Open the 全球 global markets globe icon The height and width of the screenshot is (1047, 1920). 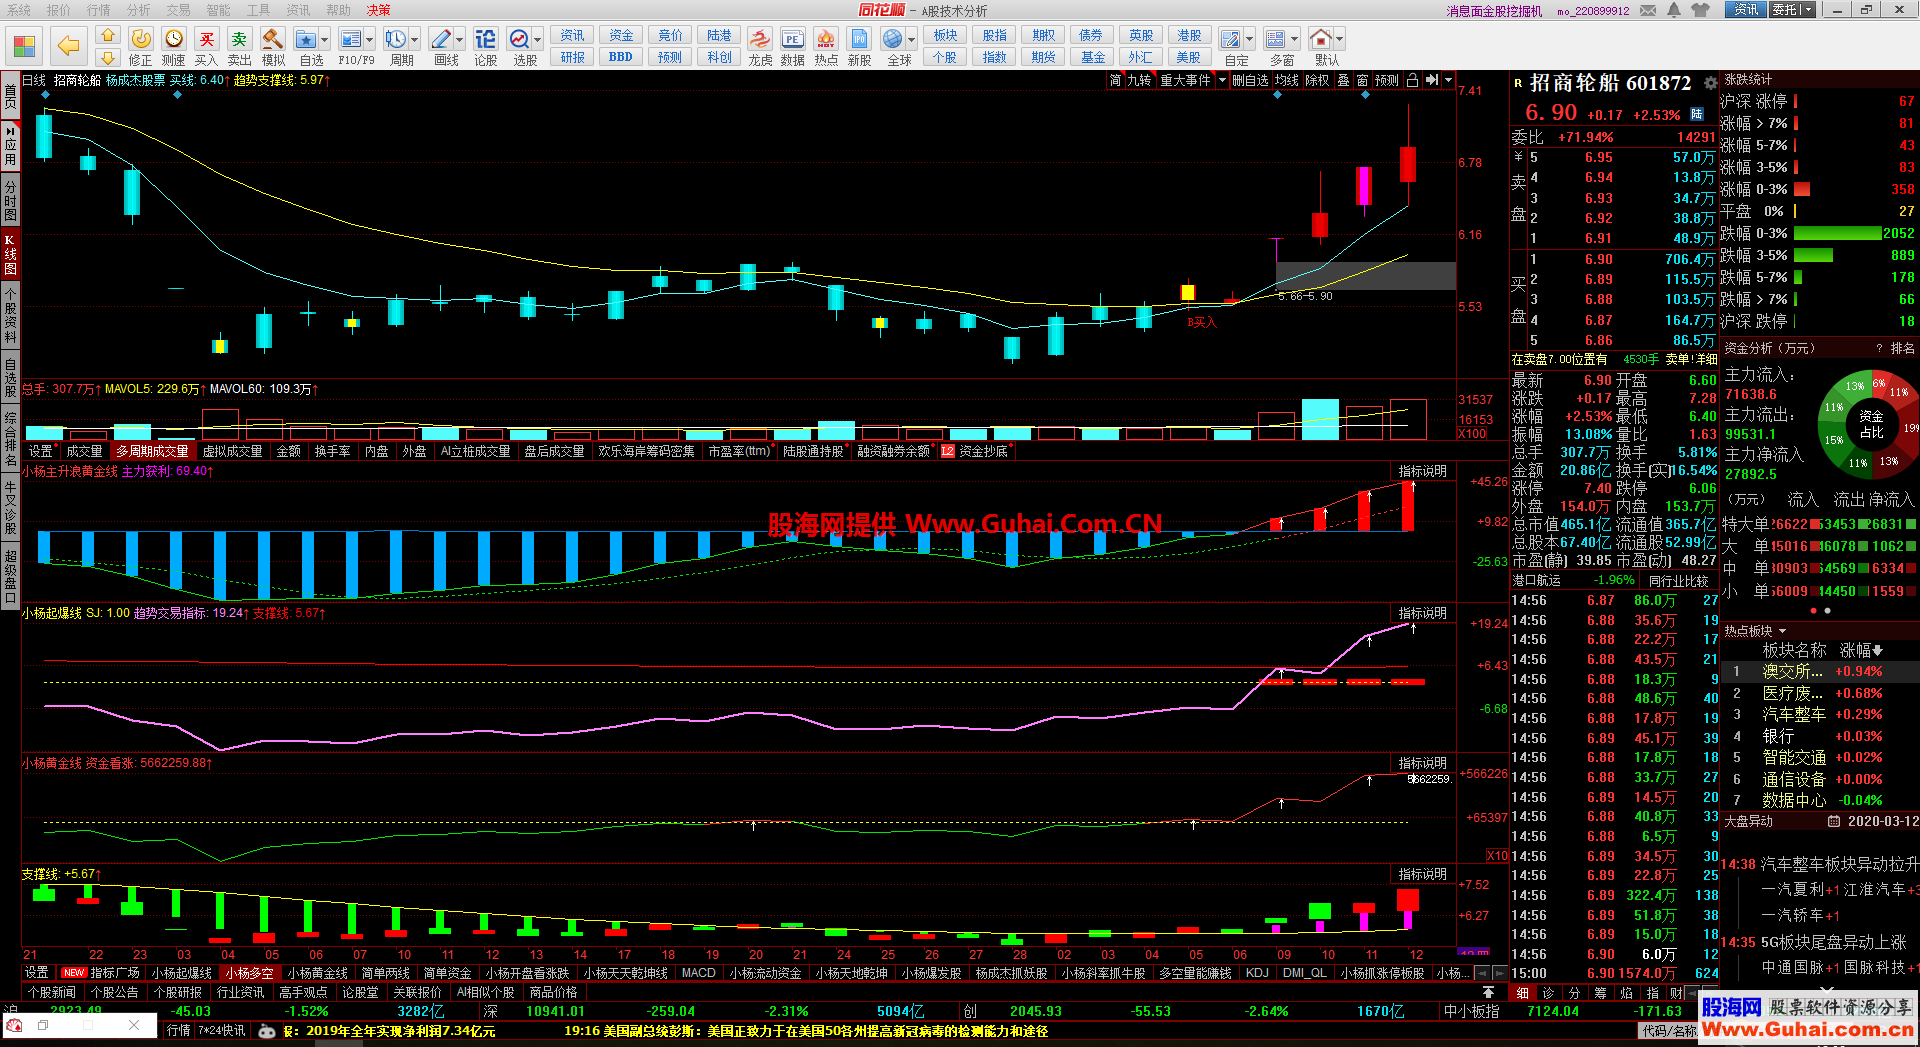point(893,39)
